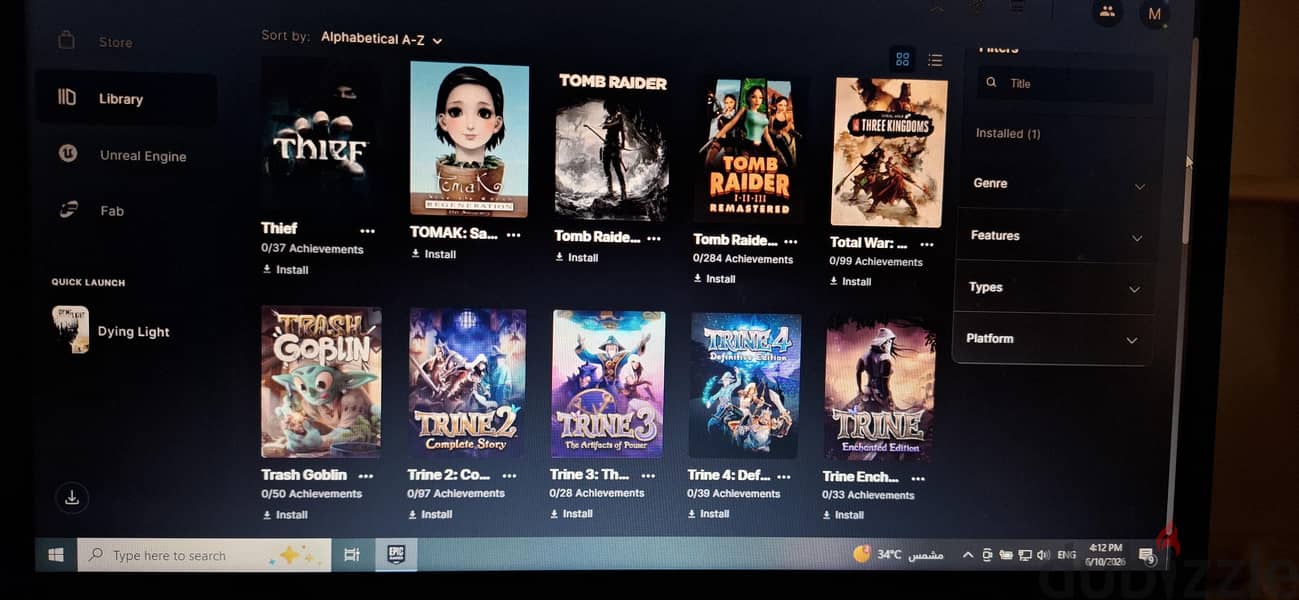Screen dimensions: 1299x600
Task: Open the clock showing 4:12 PM
Action: coord(1107,554)
